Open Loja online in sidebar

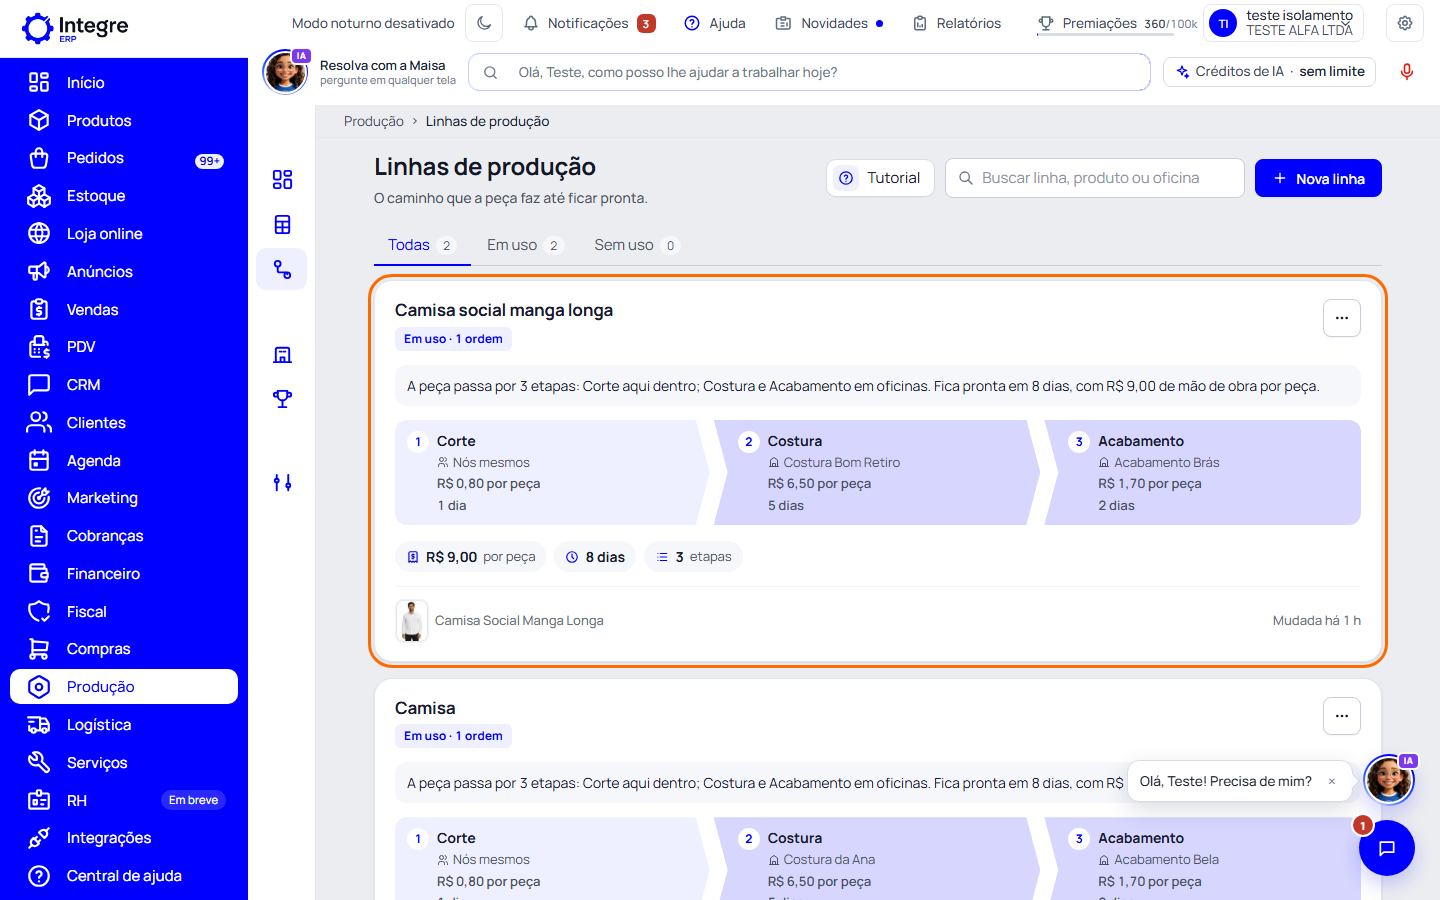[124, 234]
